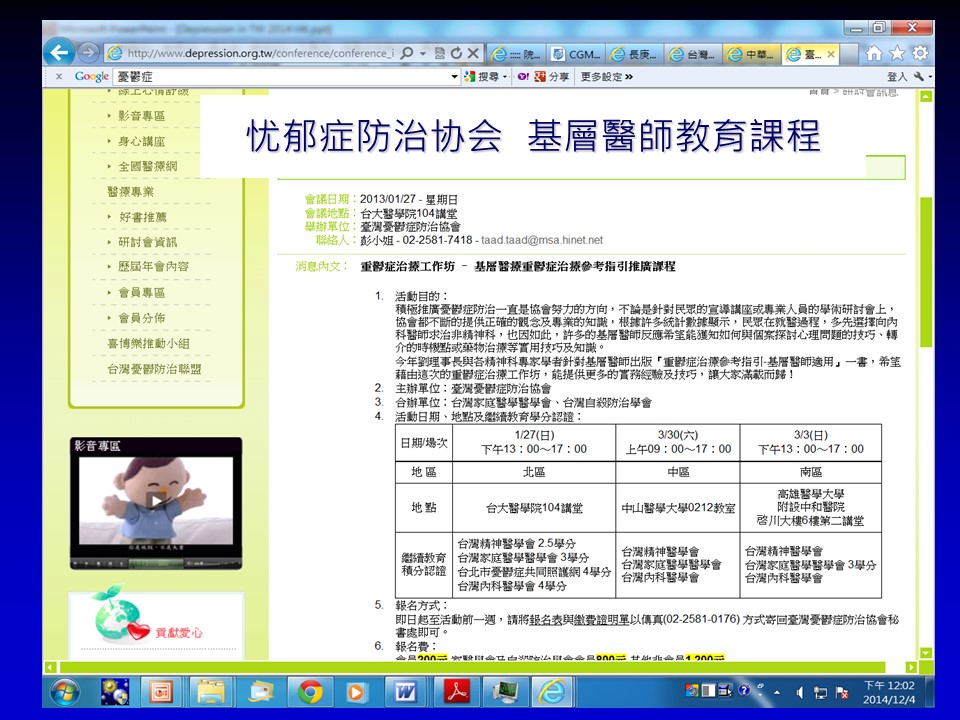Viewport: 960px width, 720px height.
Task: Open 研討會資訊 sidebar link
Action: (148, 242)
